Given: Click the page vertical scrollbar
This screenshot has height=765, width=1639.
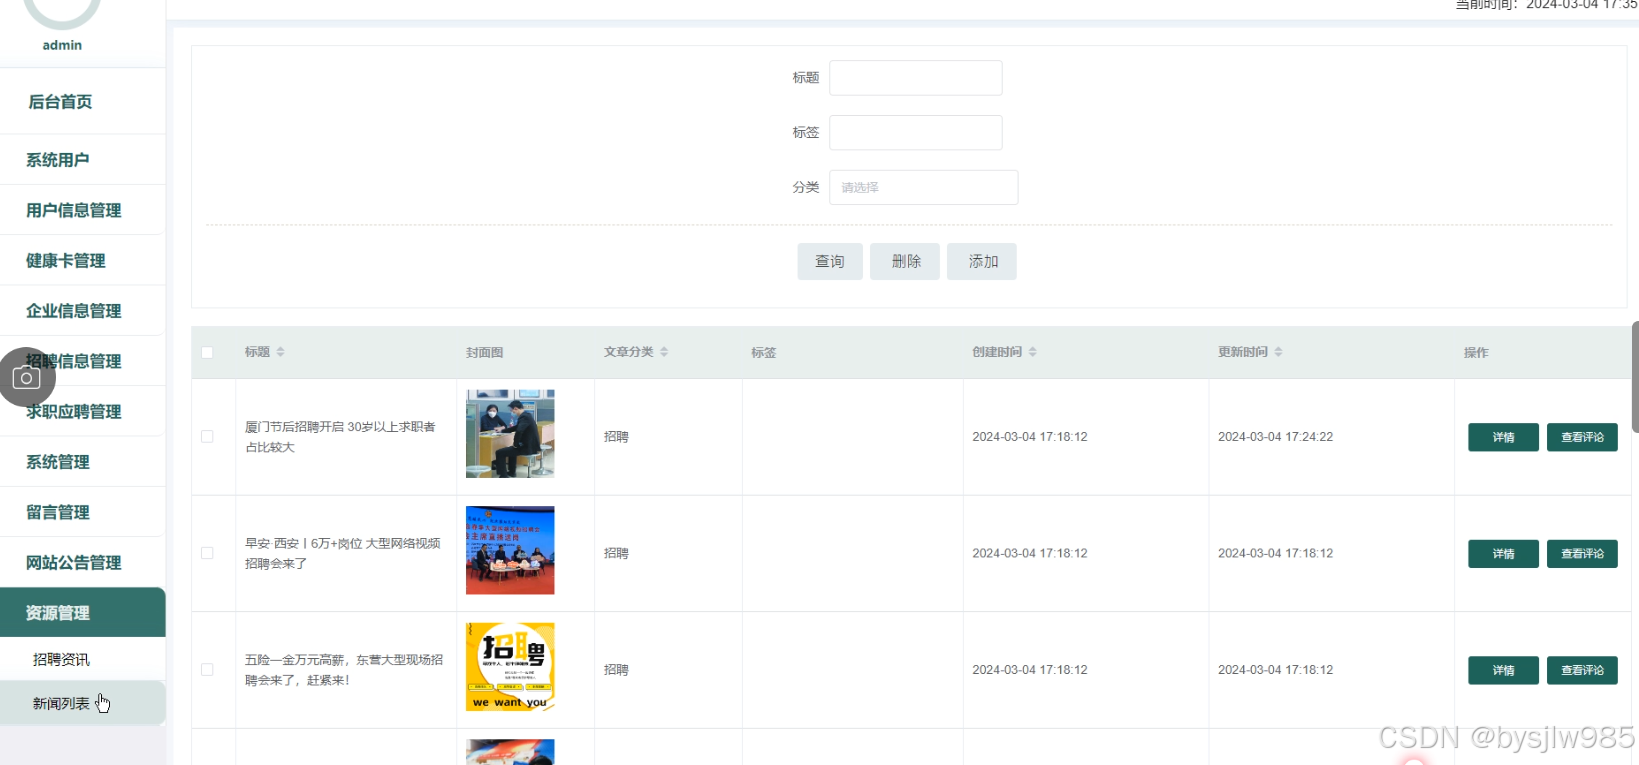Looking at the screenshot, I should [1635, 377].
